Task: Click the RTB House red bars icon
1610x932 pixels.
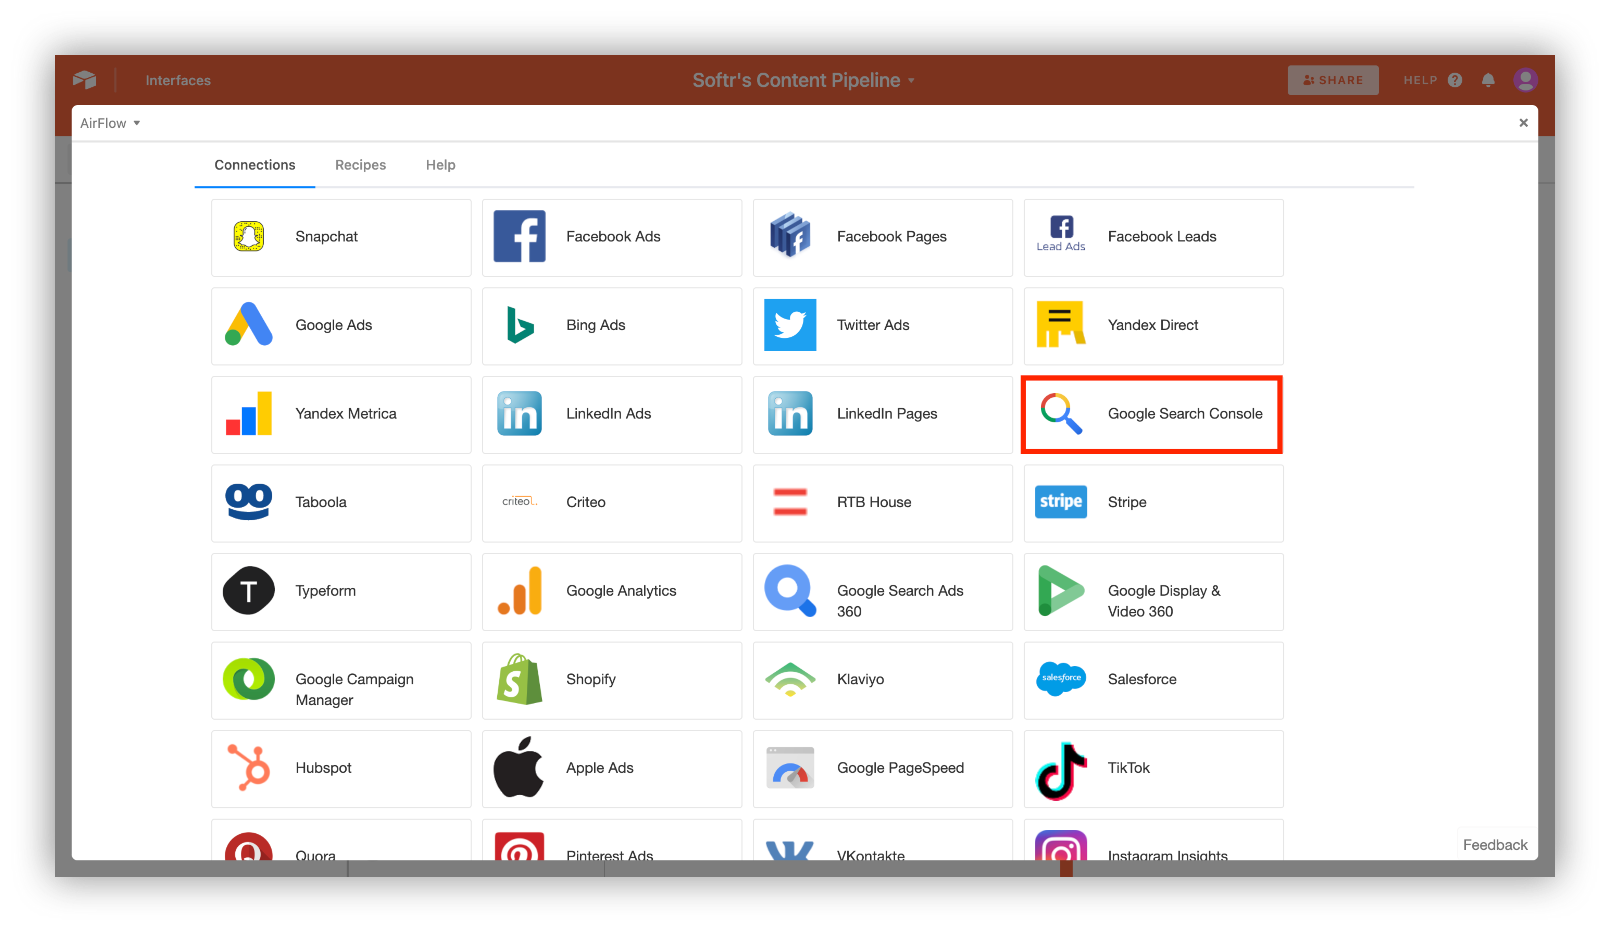Action: click(x=790, y=502)
